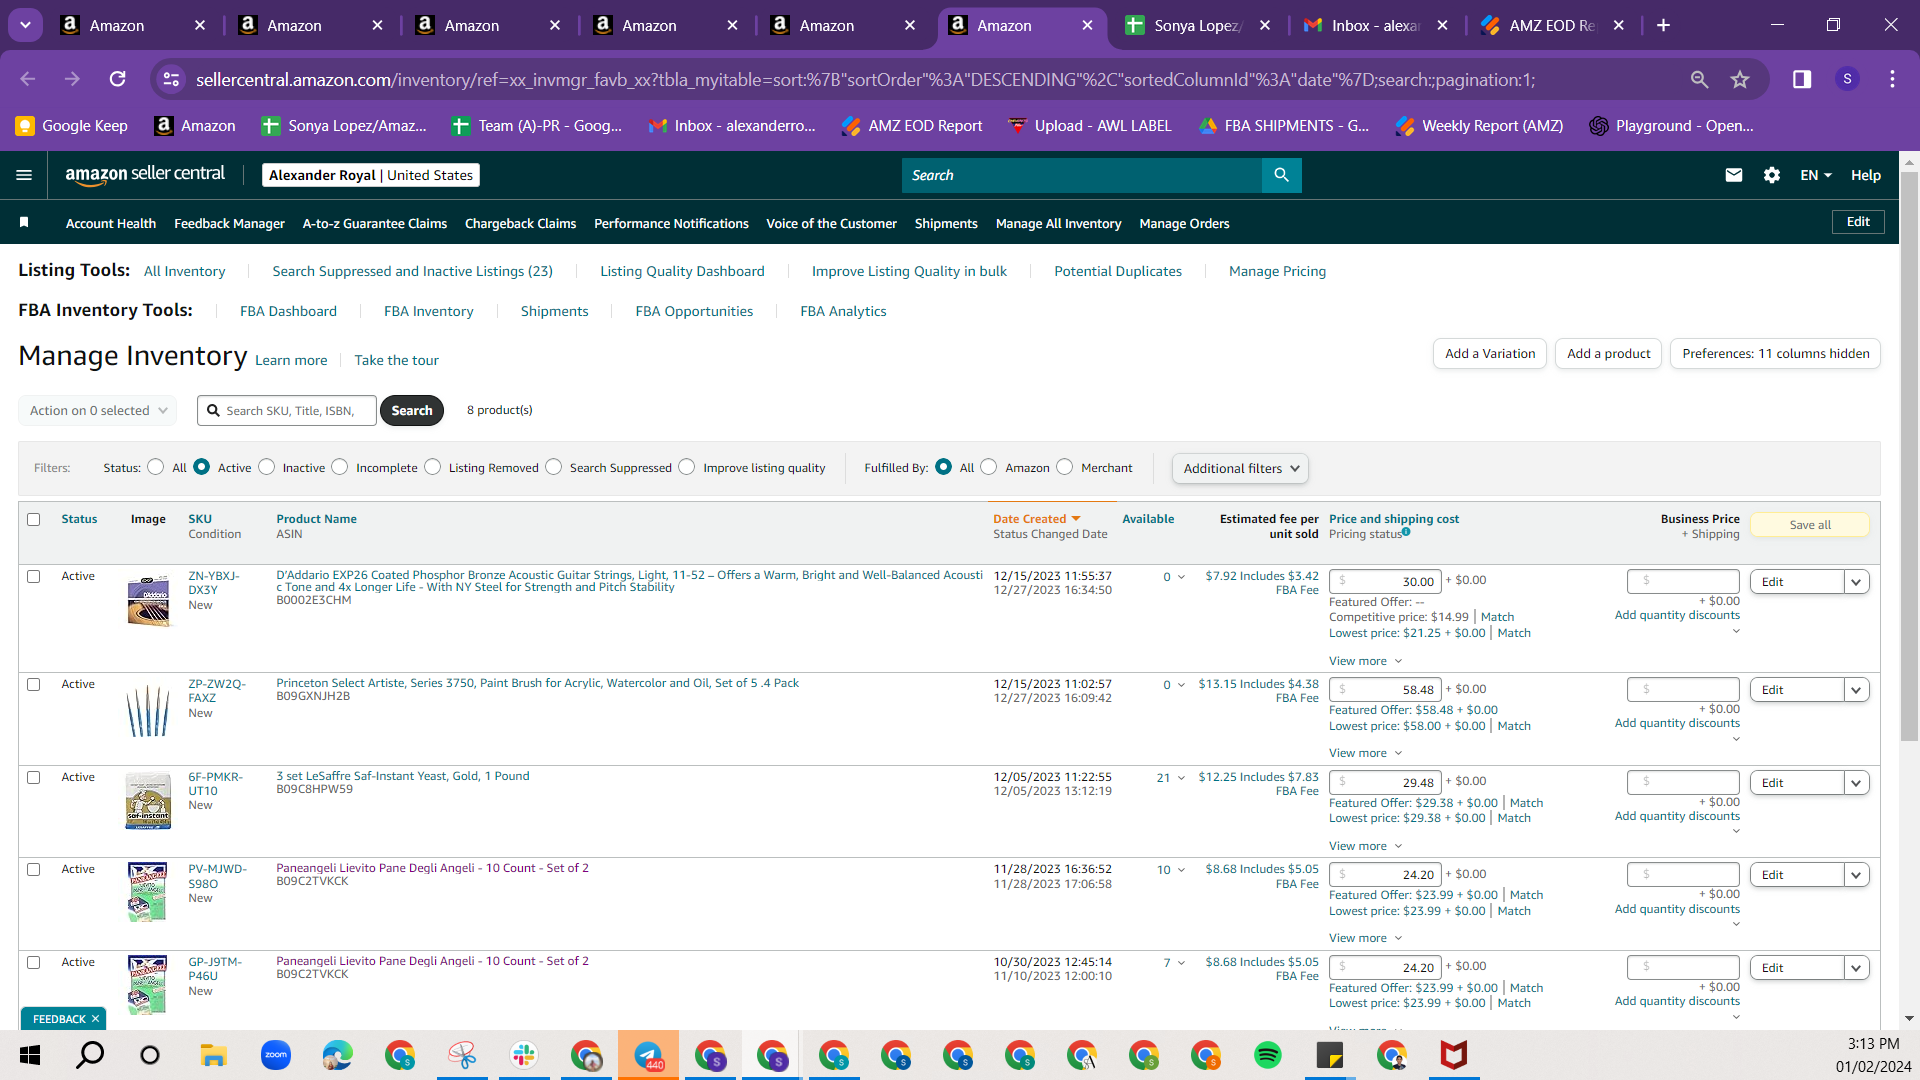Click the Search SKU, Title, ISBN field

coord(287,410)
